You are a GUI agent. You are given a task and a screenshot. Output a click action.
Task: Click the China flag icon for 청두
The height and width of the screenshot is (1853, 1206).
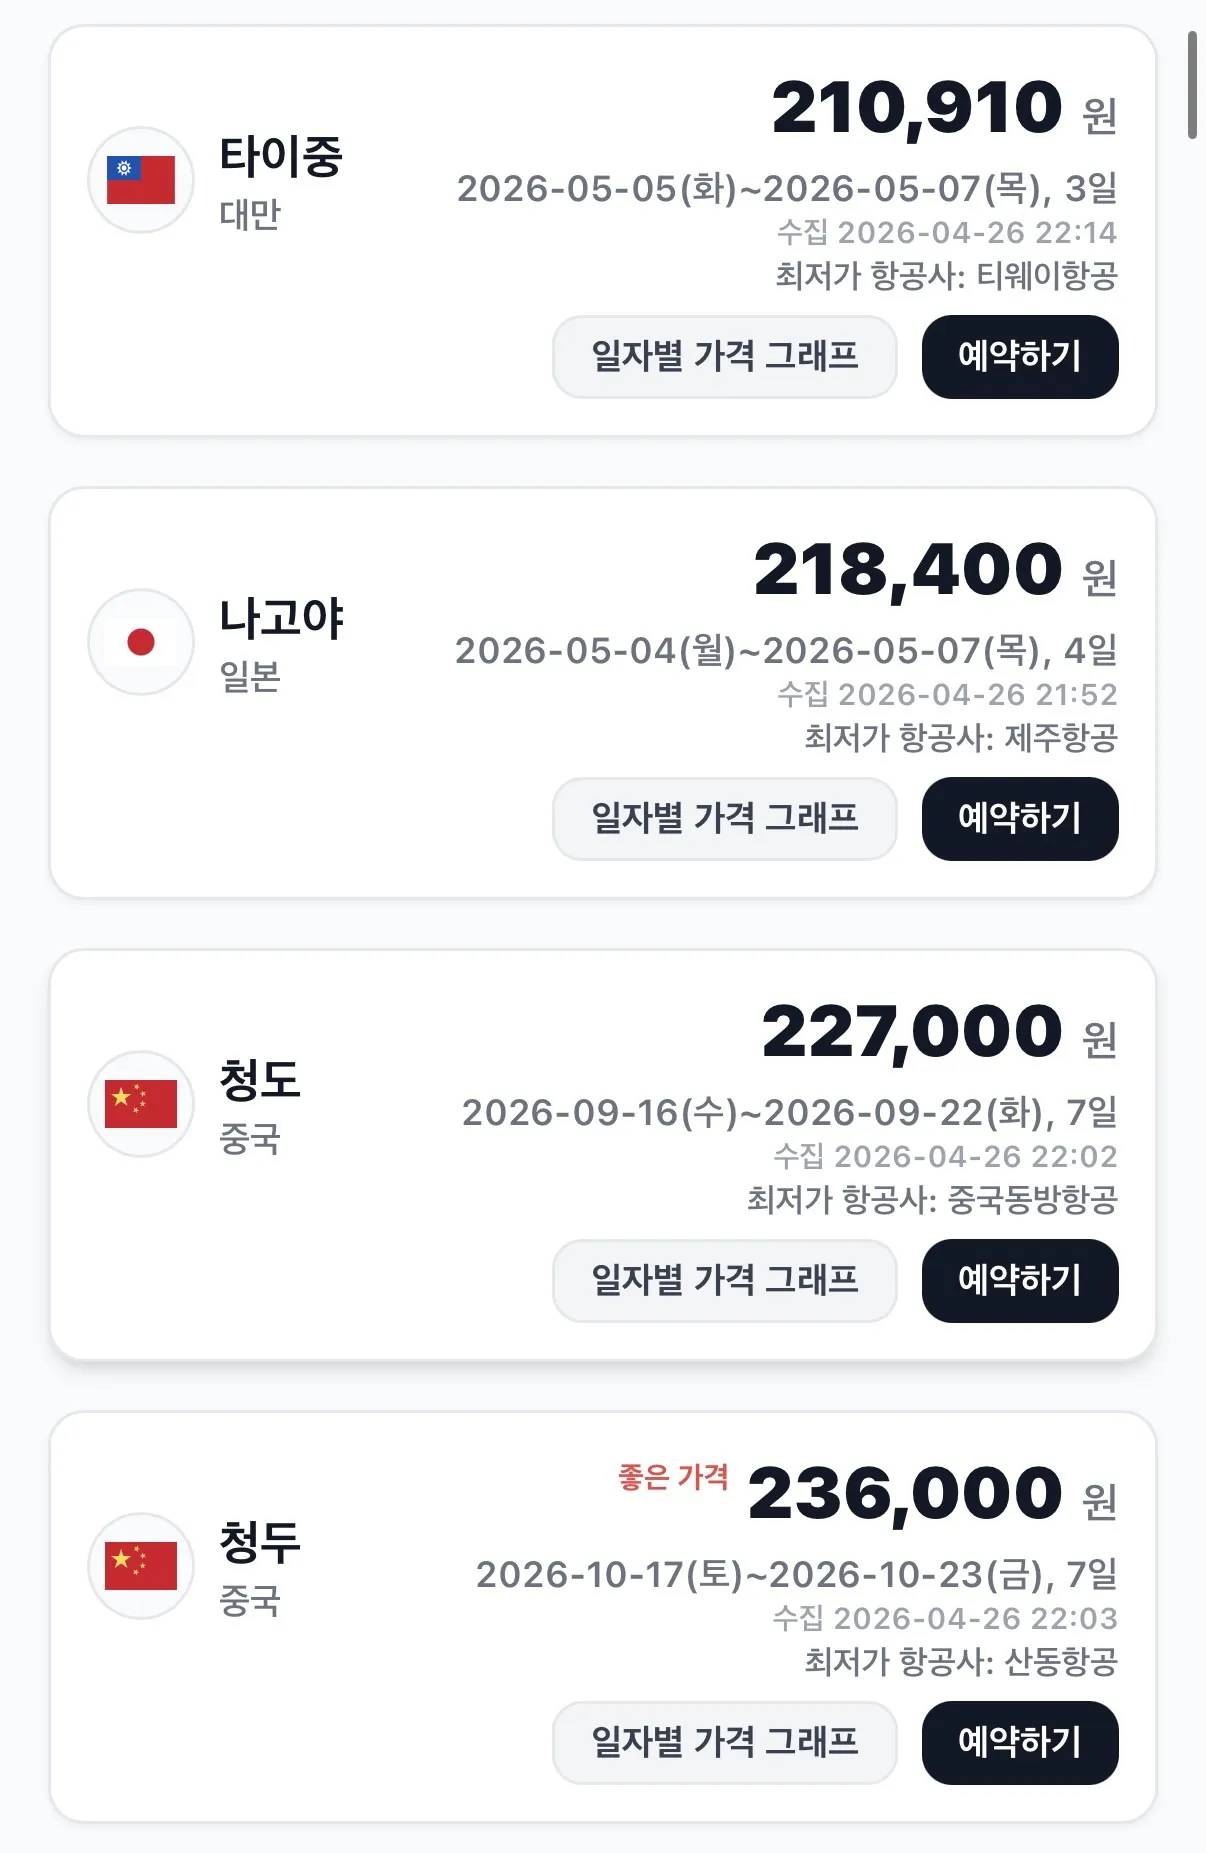coord(141,1566)
